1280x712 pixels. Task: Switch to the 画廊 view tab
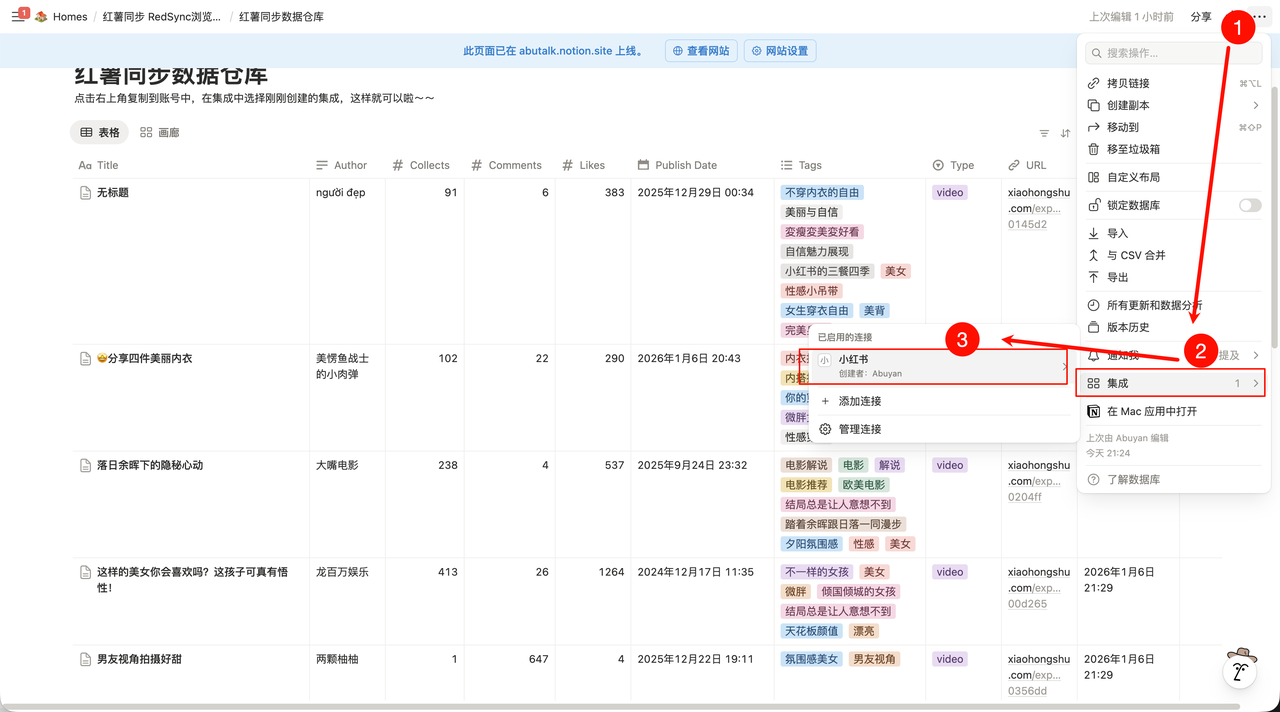[x=160, y=132]
